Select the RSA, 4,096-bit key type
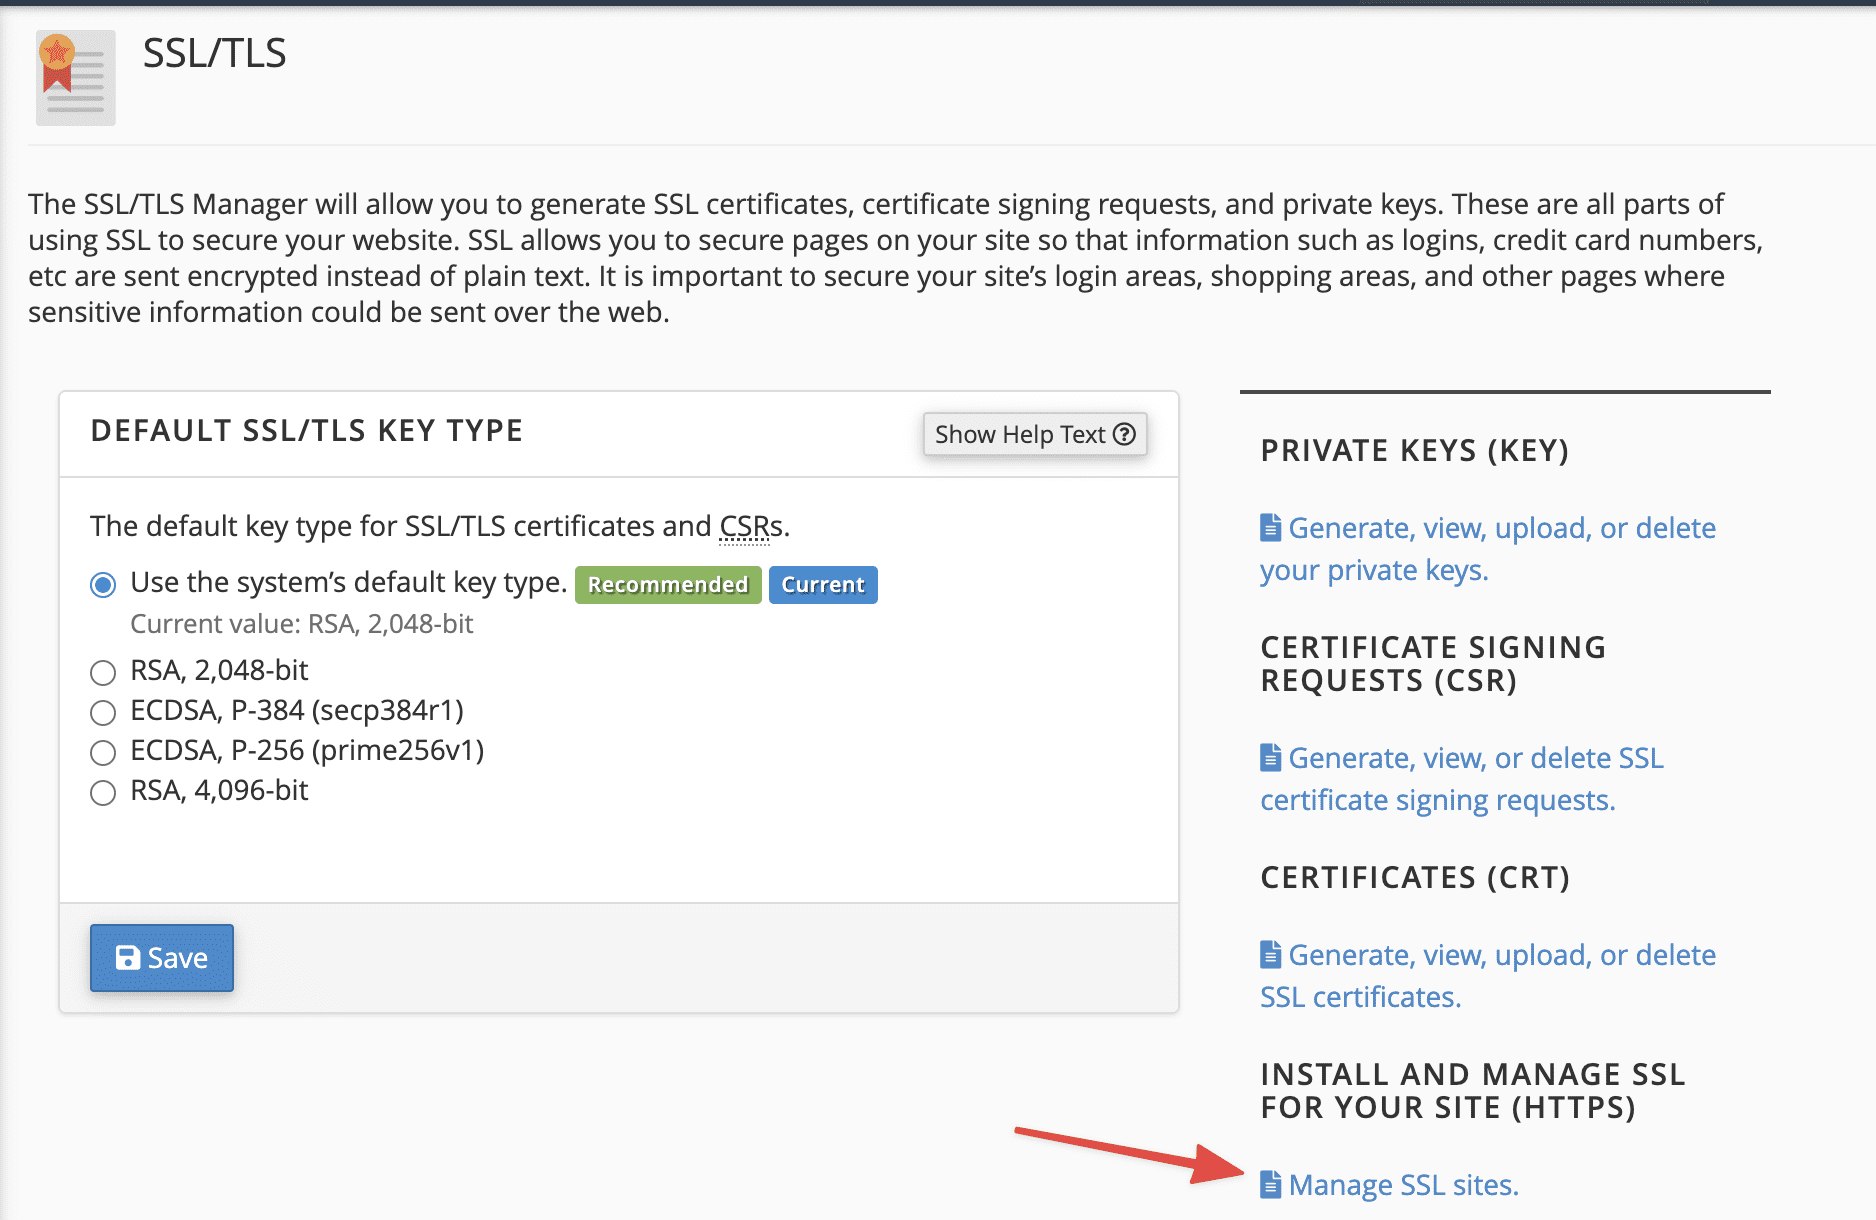This screenshot has height=1220, width=1876. point(102,792)
